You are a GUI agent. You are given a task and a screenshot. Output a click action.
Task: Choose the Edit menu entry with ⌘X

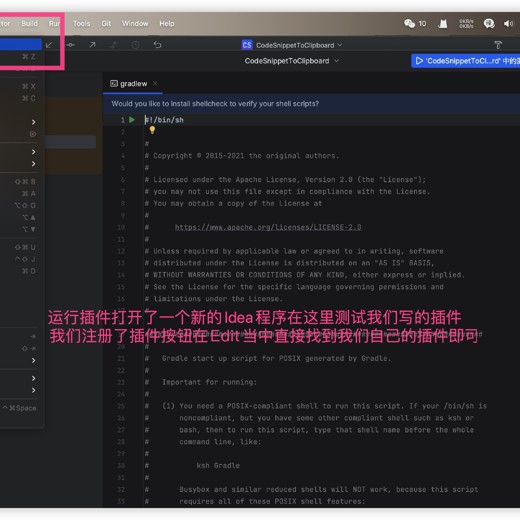point(21,87)
